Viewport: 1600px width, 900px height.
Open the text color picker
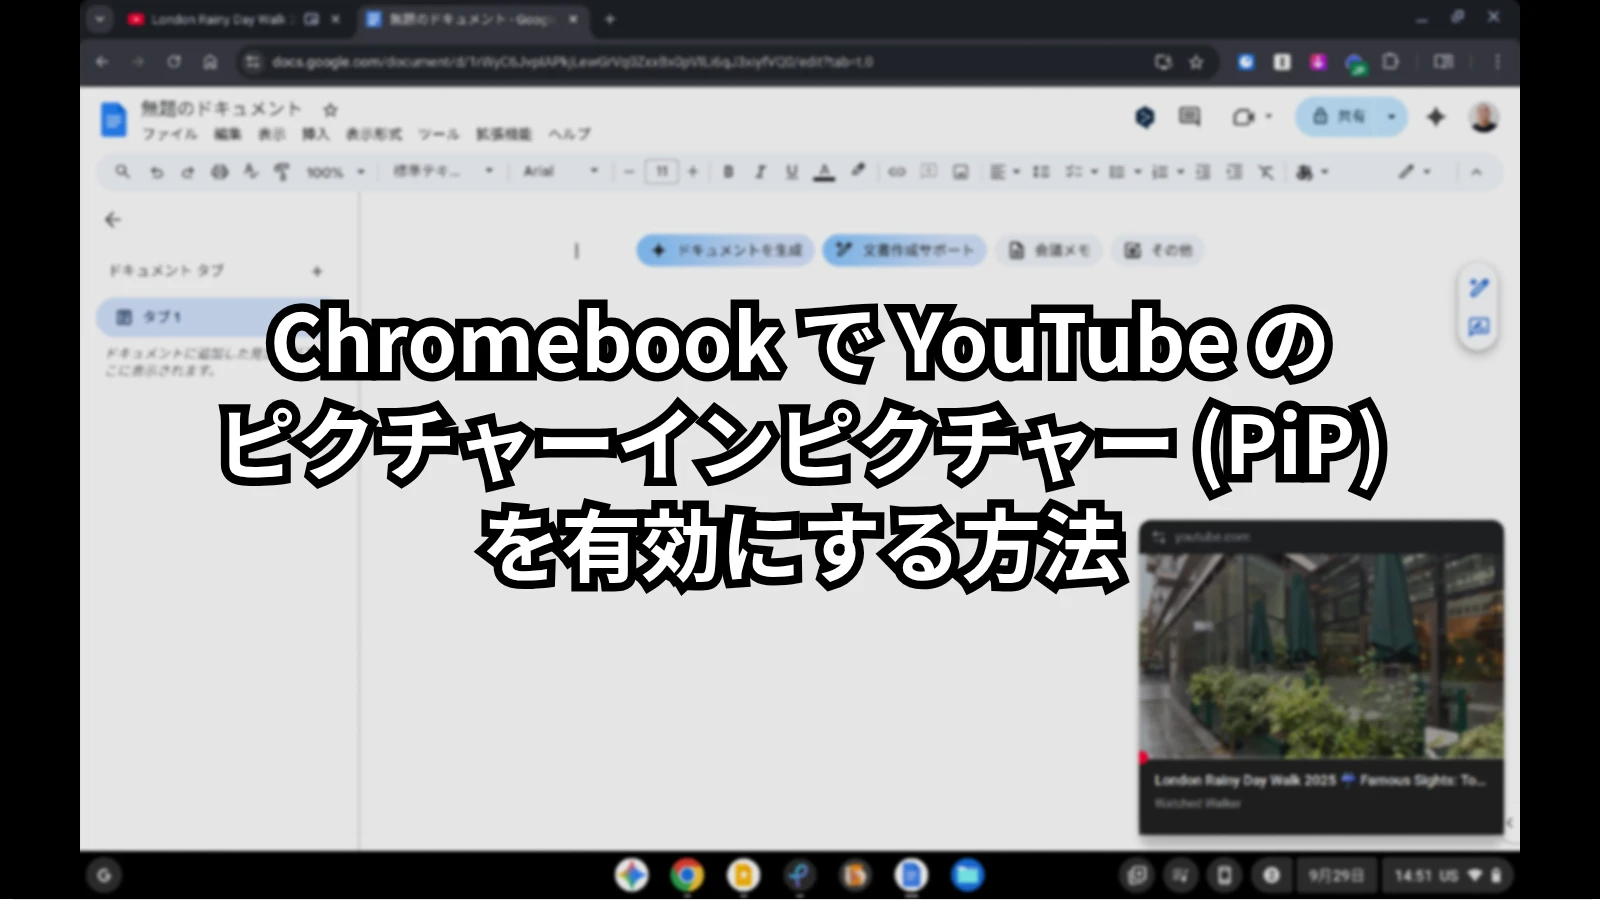pos(824,172)
